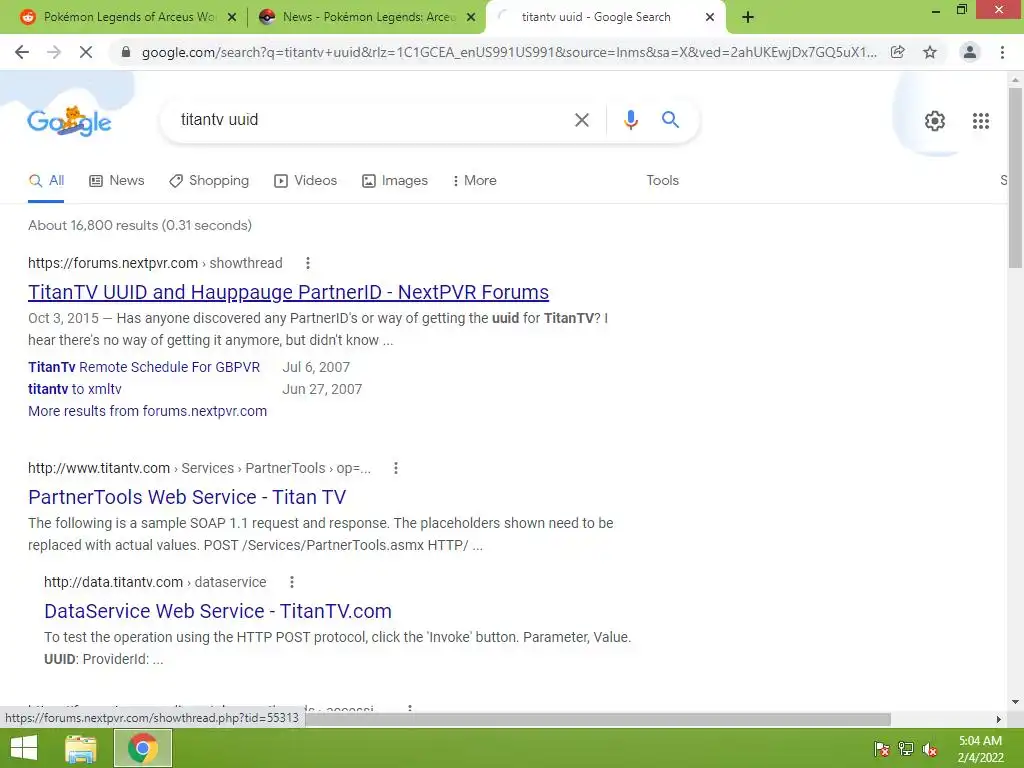
Task: Select the All results tab
Action: pyautogui.click(x=46, y=181)
